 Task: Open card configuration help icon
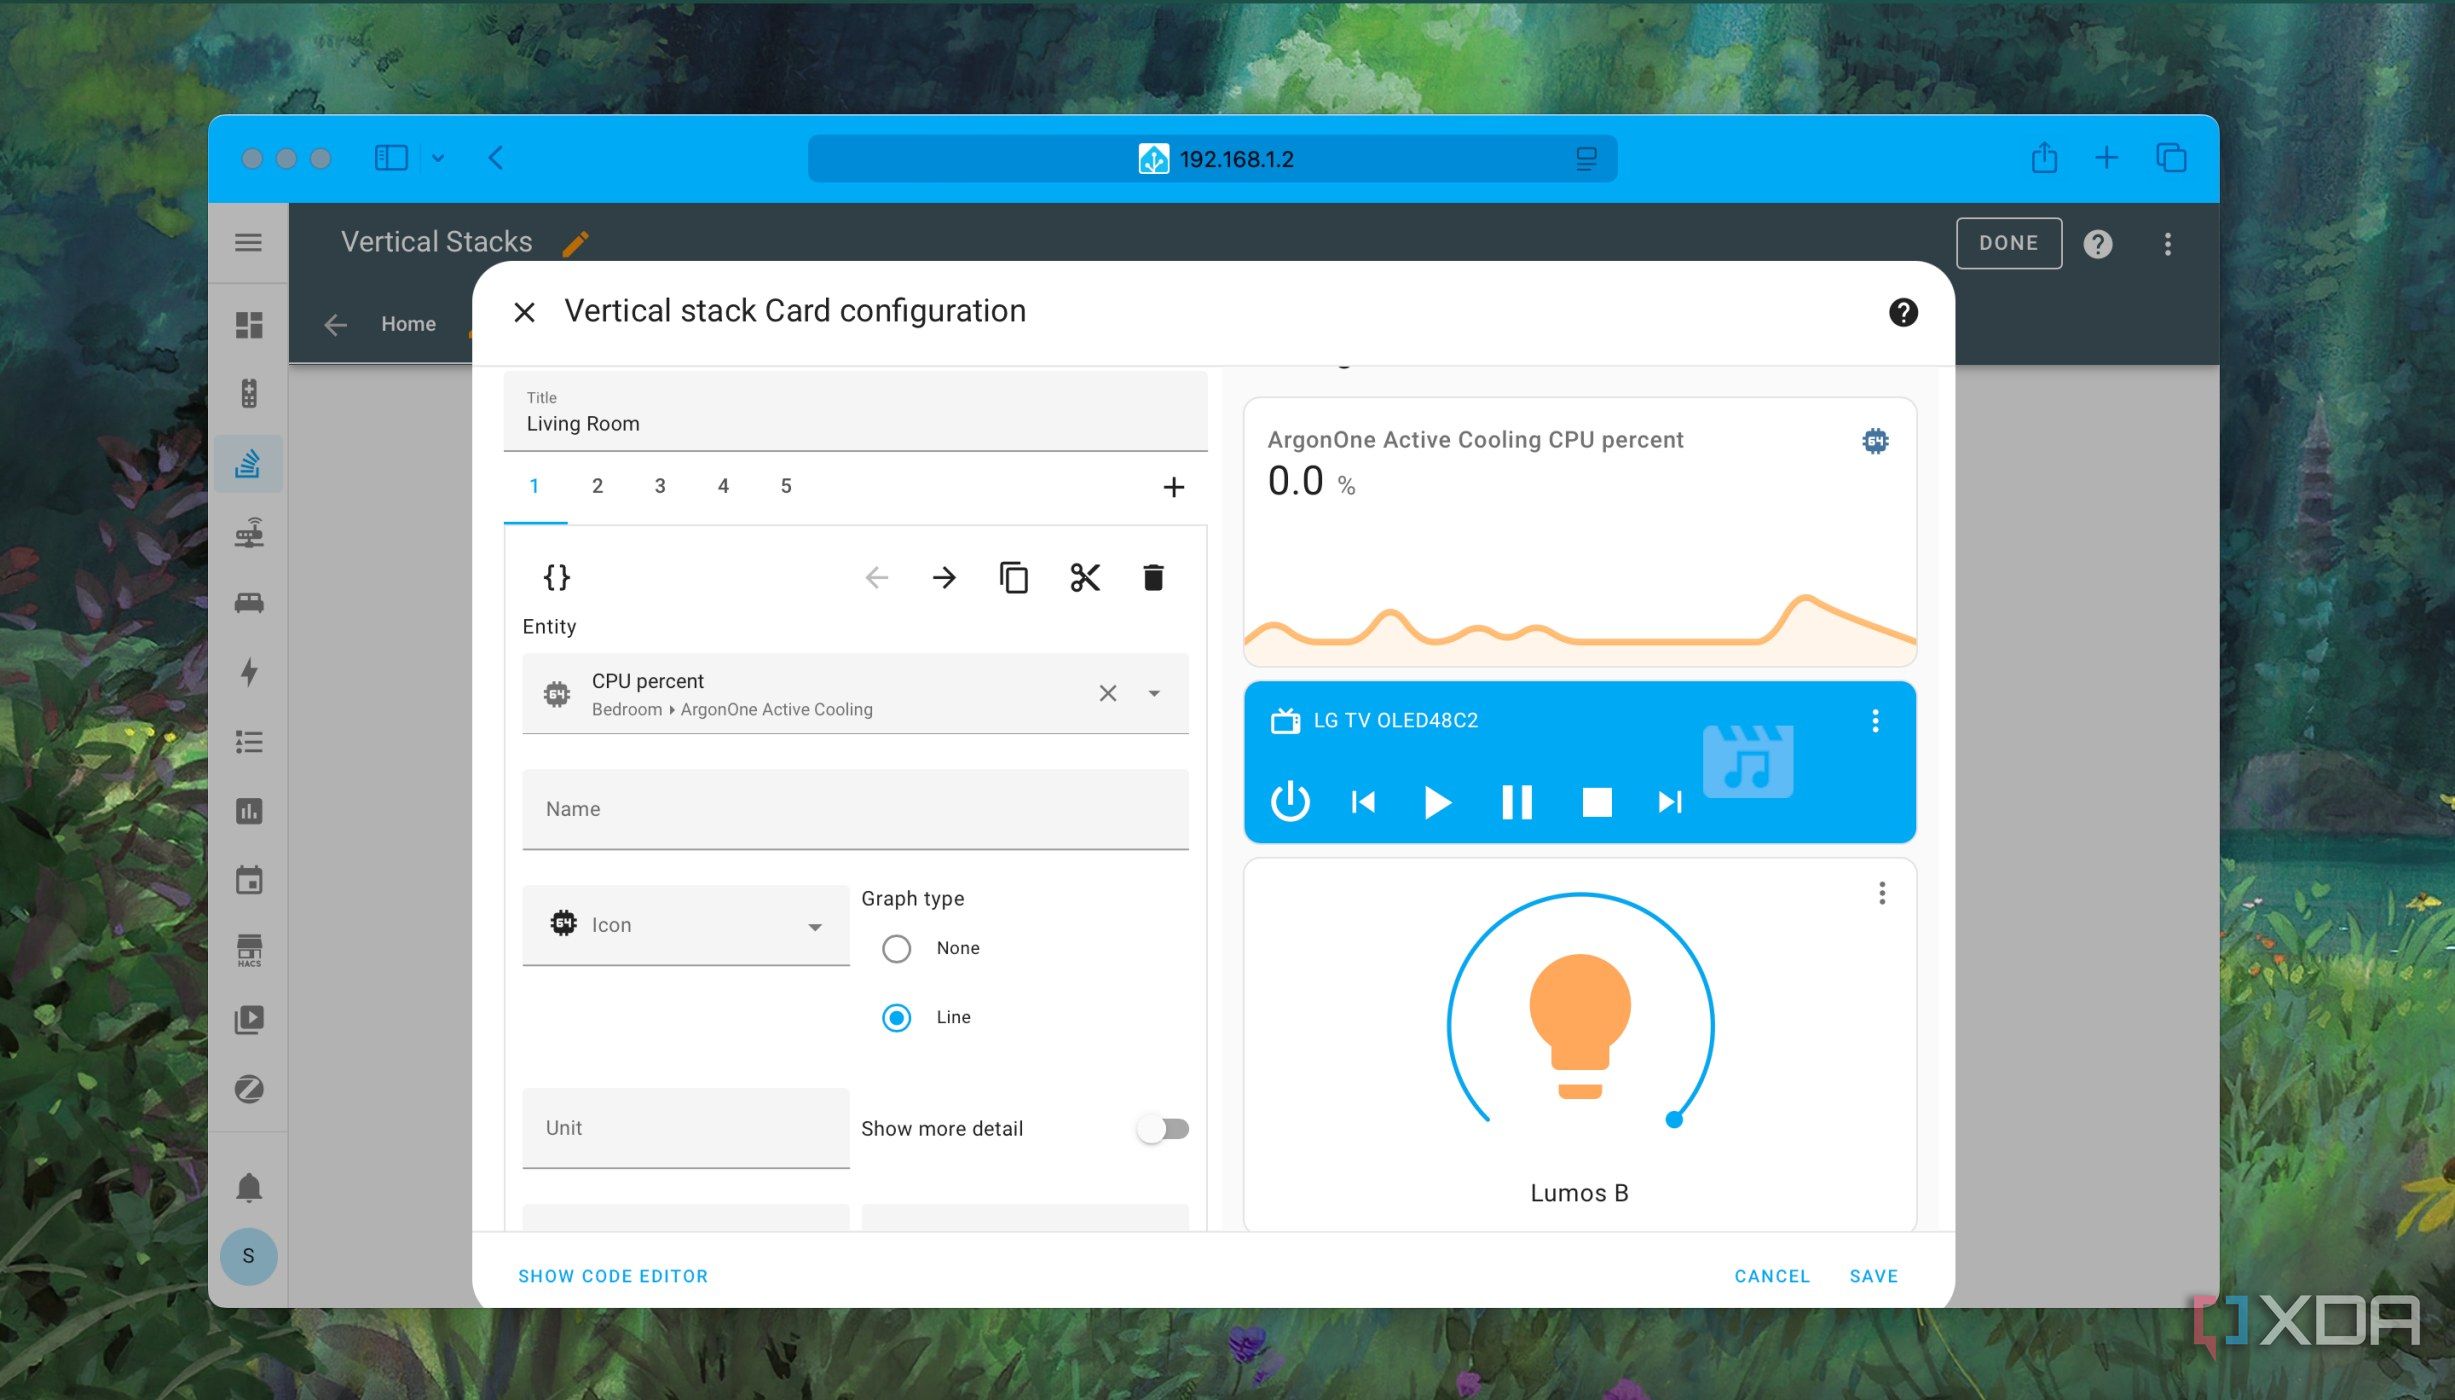(x=1902, y=313)
